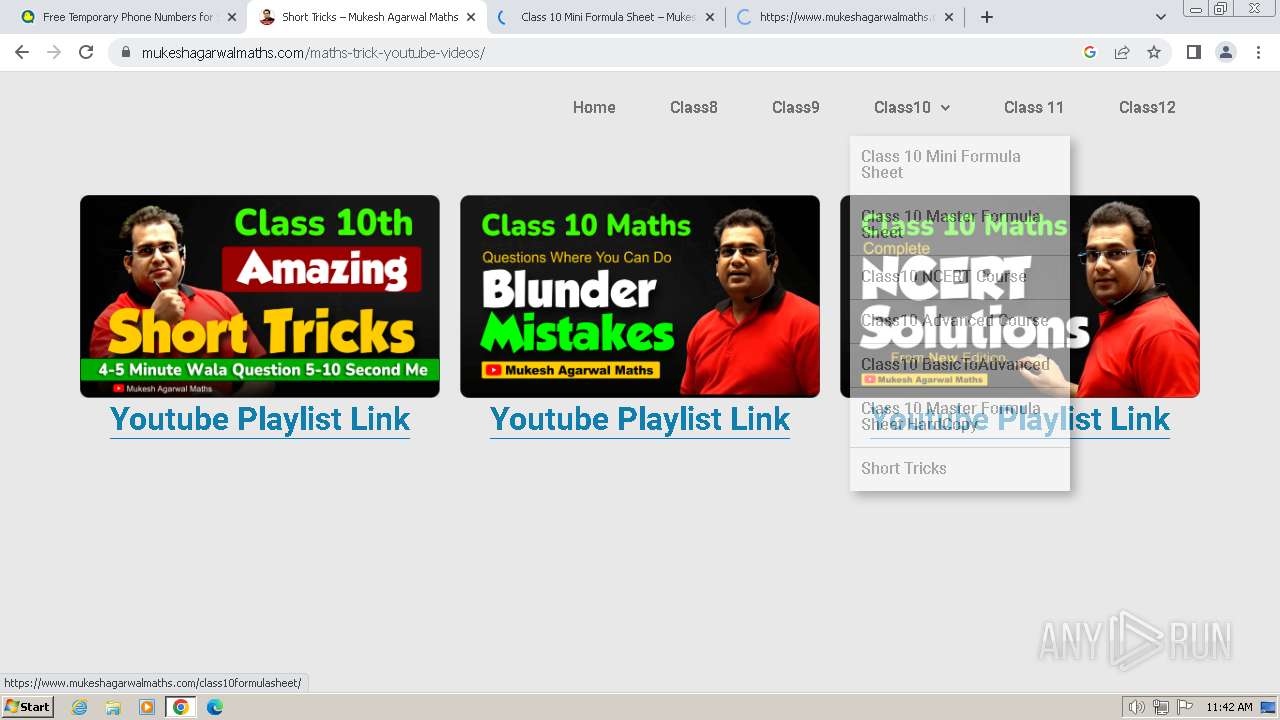The image size is (1280, 720).
Task: Open the Home menu link
Action: click(x=594, y=107)
